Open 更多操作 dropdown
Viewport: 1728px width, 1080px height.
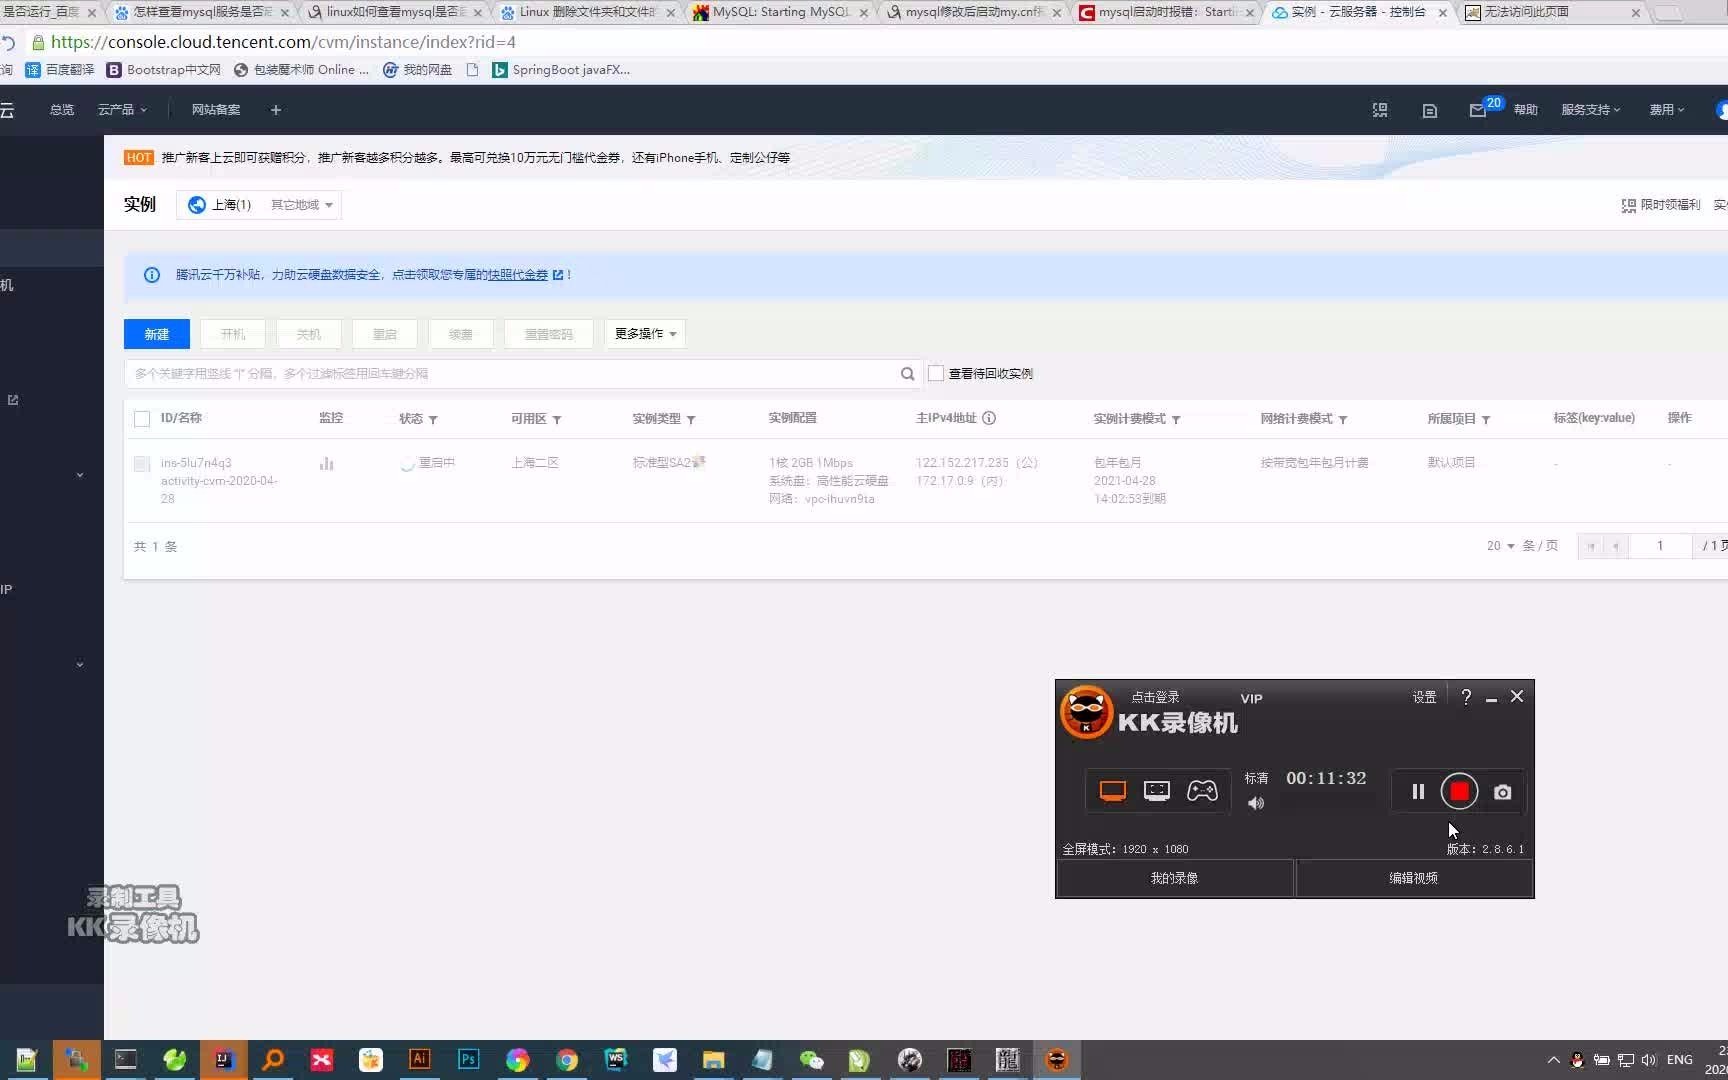645,334
